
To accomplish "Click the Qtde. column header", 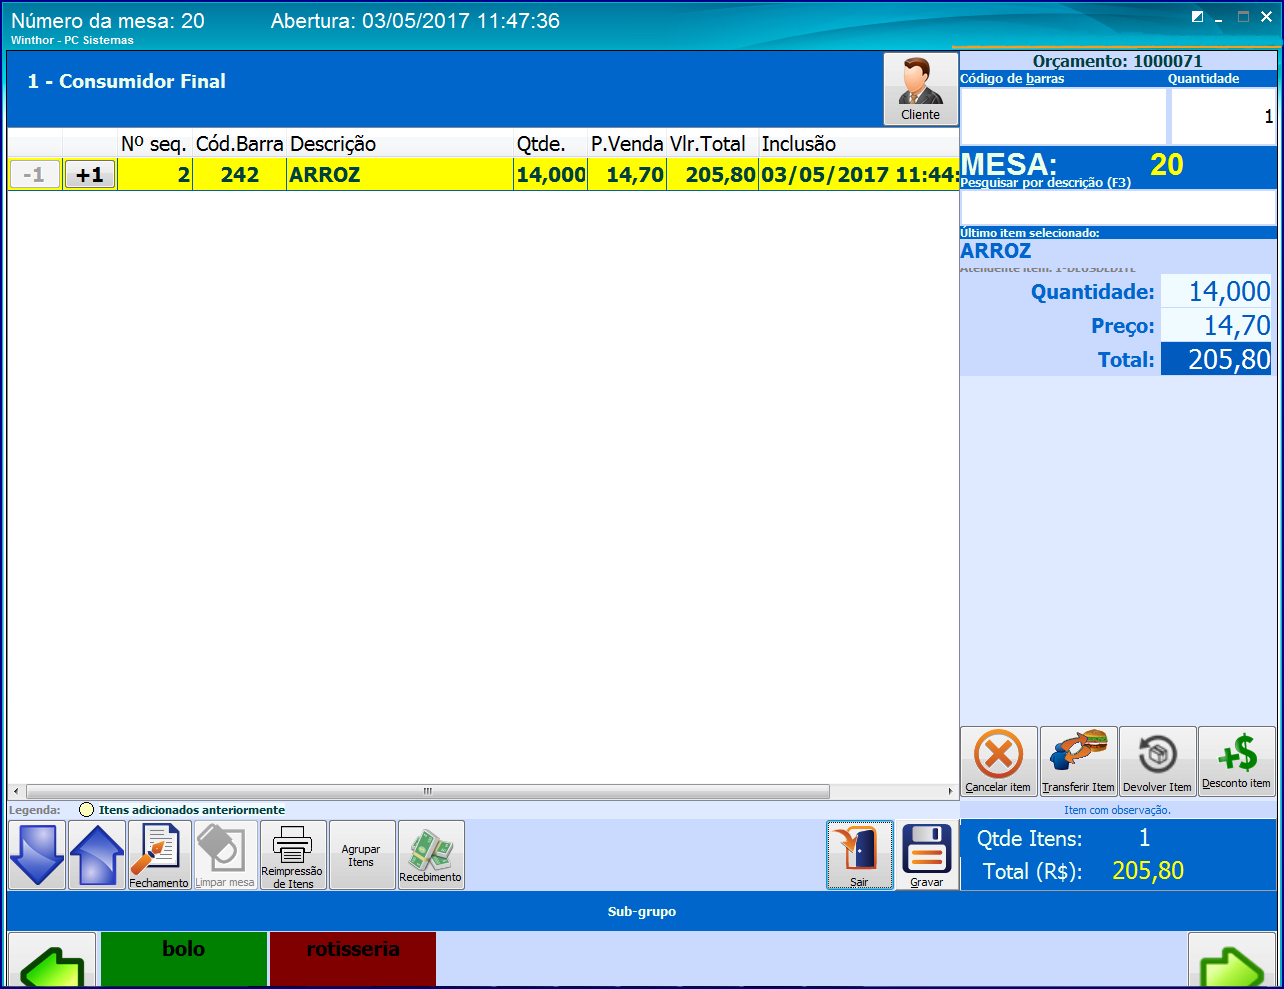I will [x=551, y=143].
